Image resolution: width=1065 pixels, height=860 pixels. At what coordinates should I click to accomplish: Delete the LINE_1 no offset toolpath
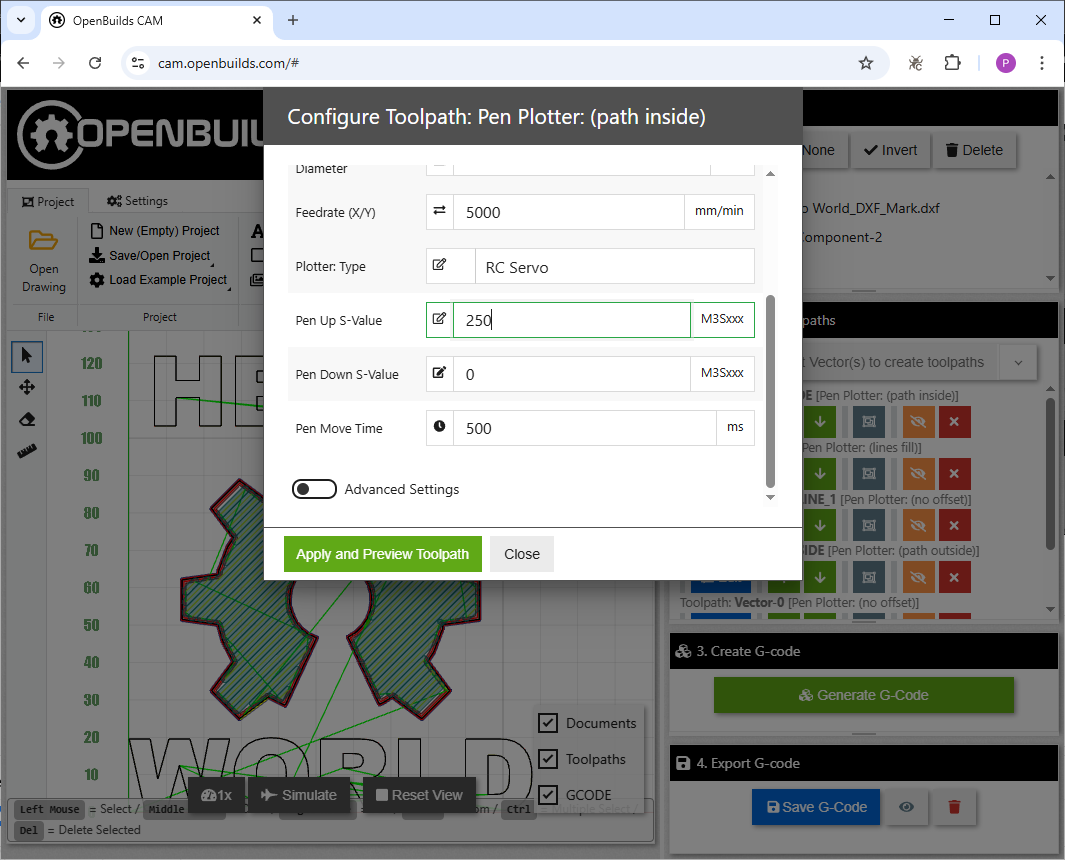[x=954, y=525]
